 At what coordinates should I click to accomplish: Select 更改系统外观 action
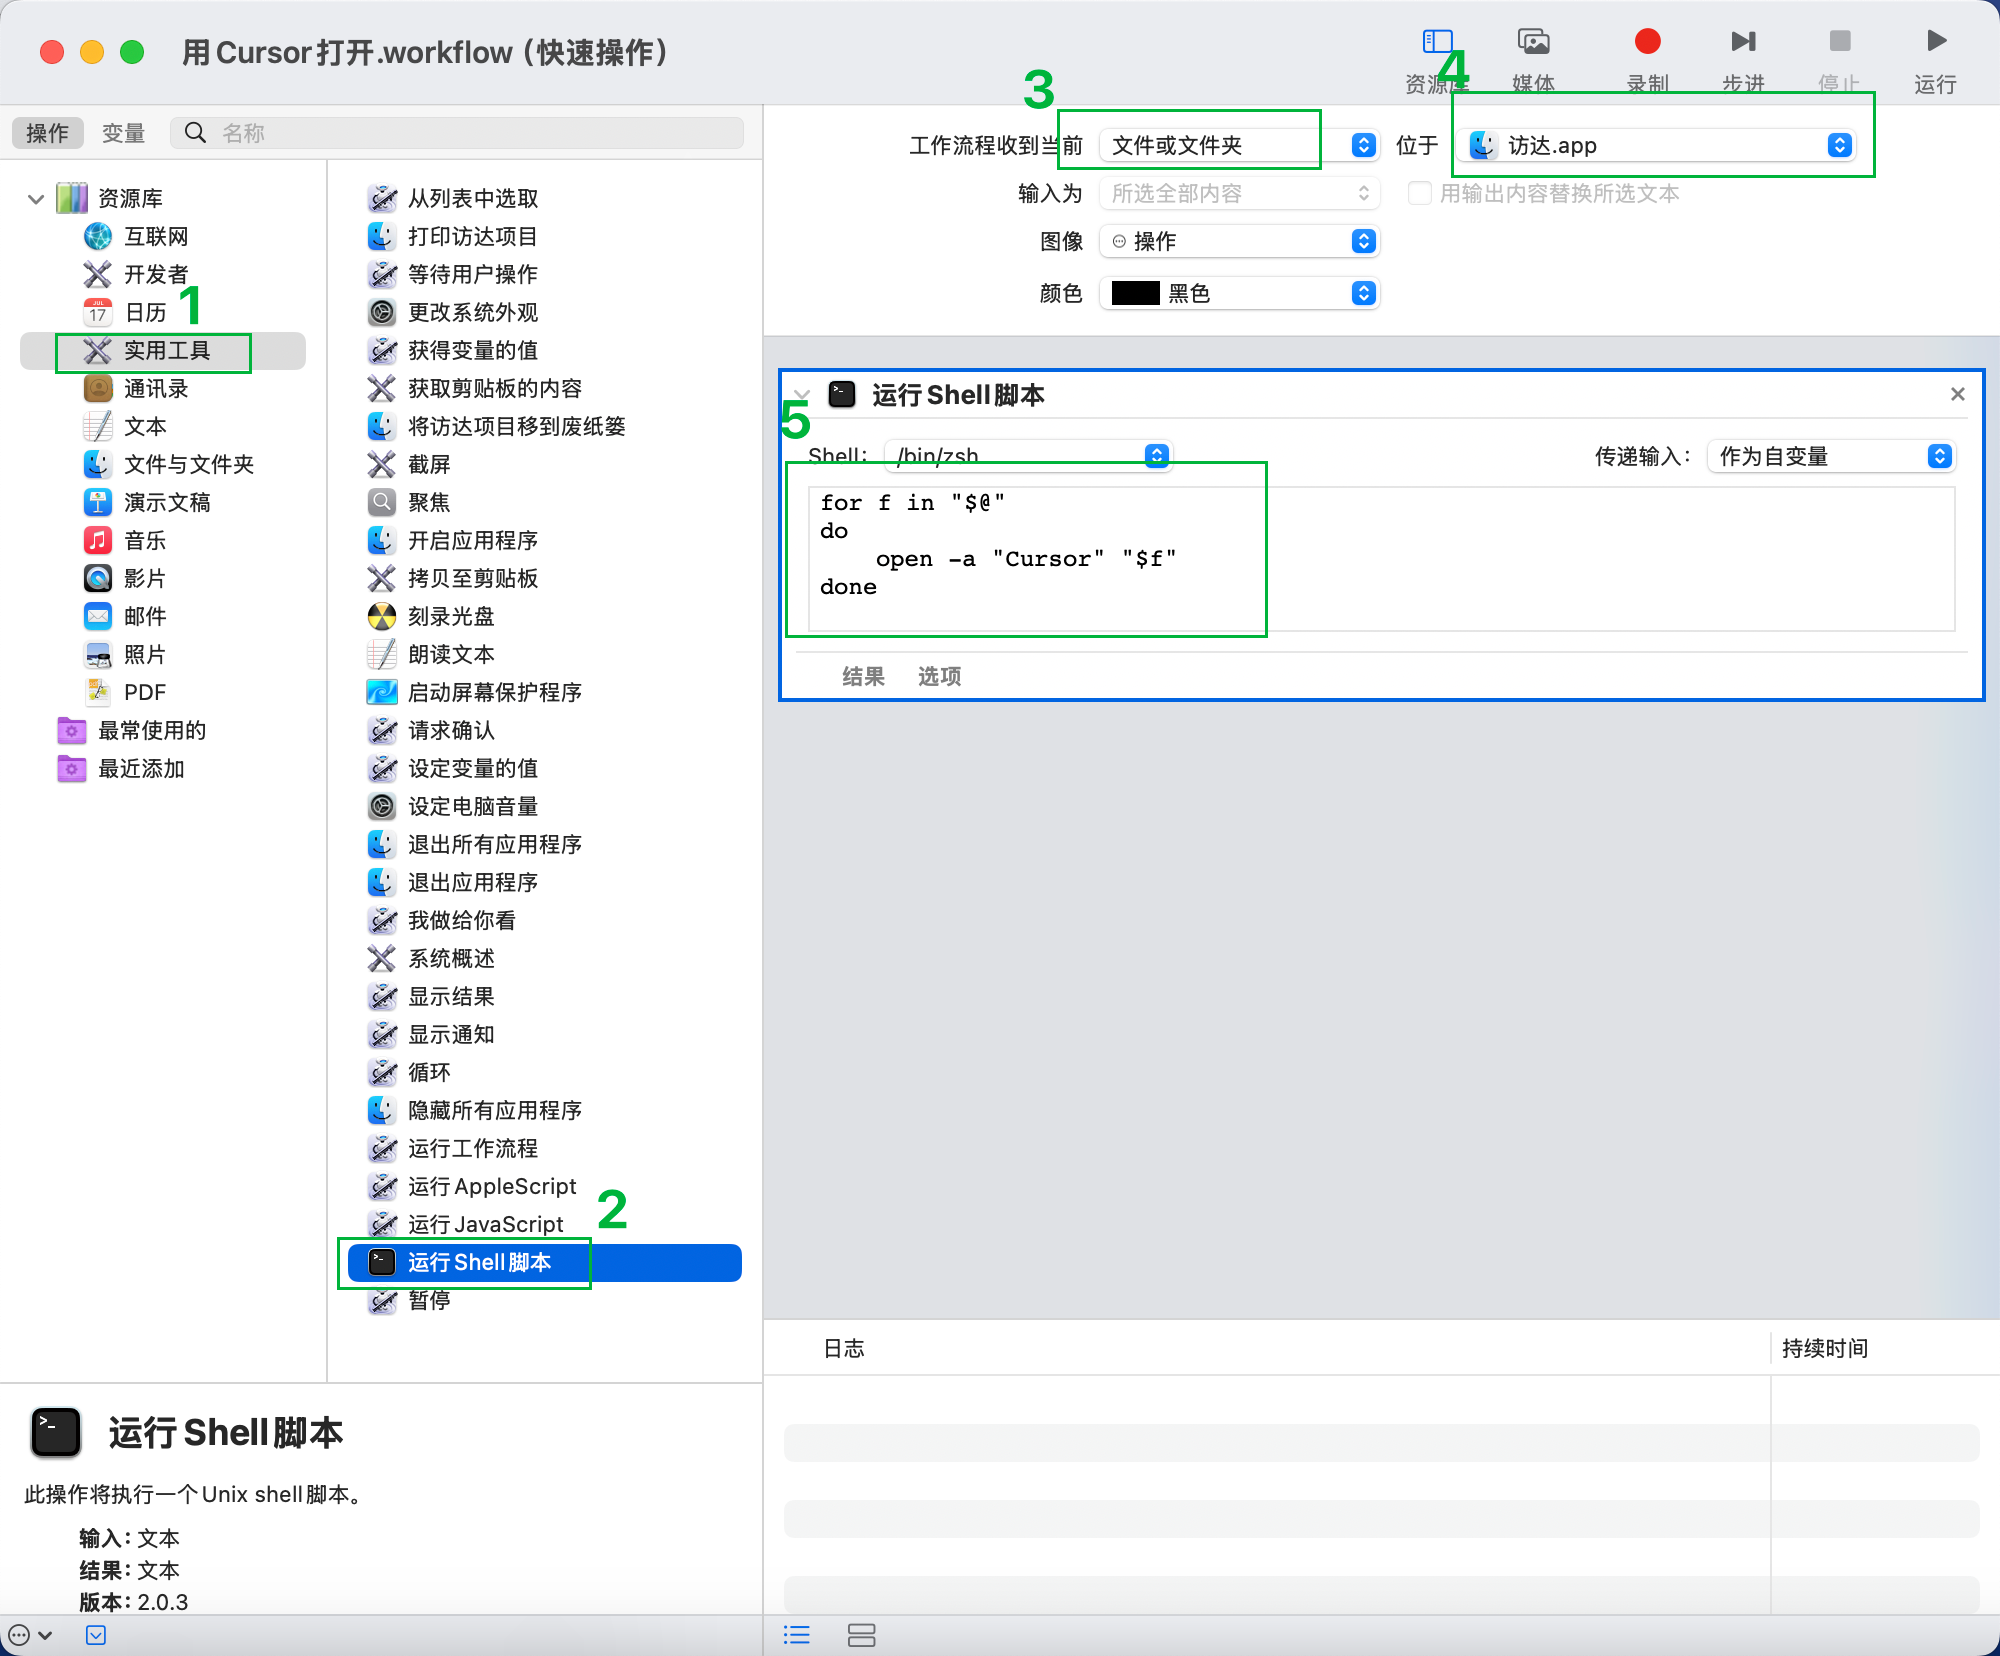[x=472, y=313]
